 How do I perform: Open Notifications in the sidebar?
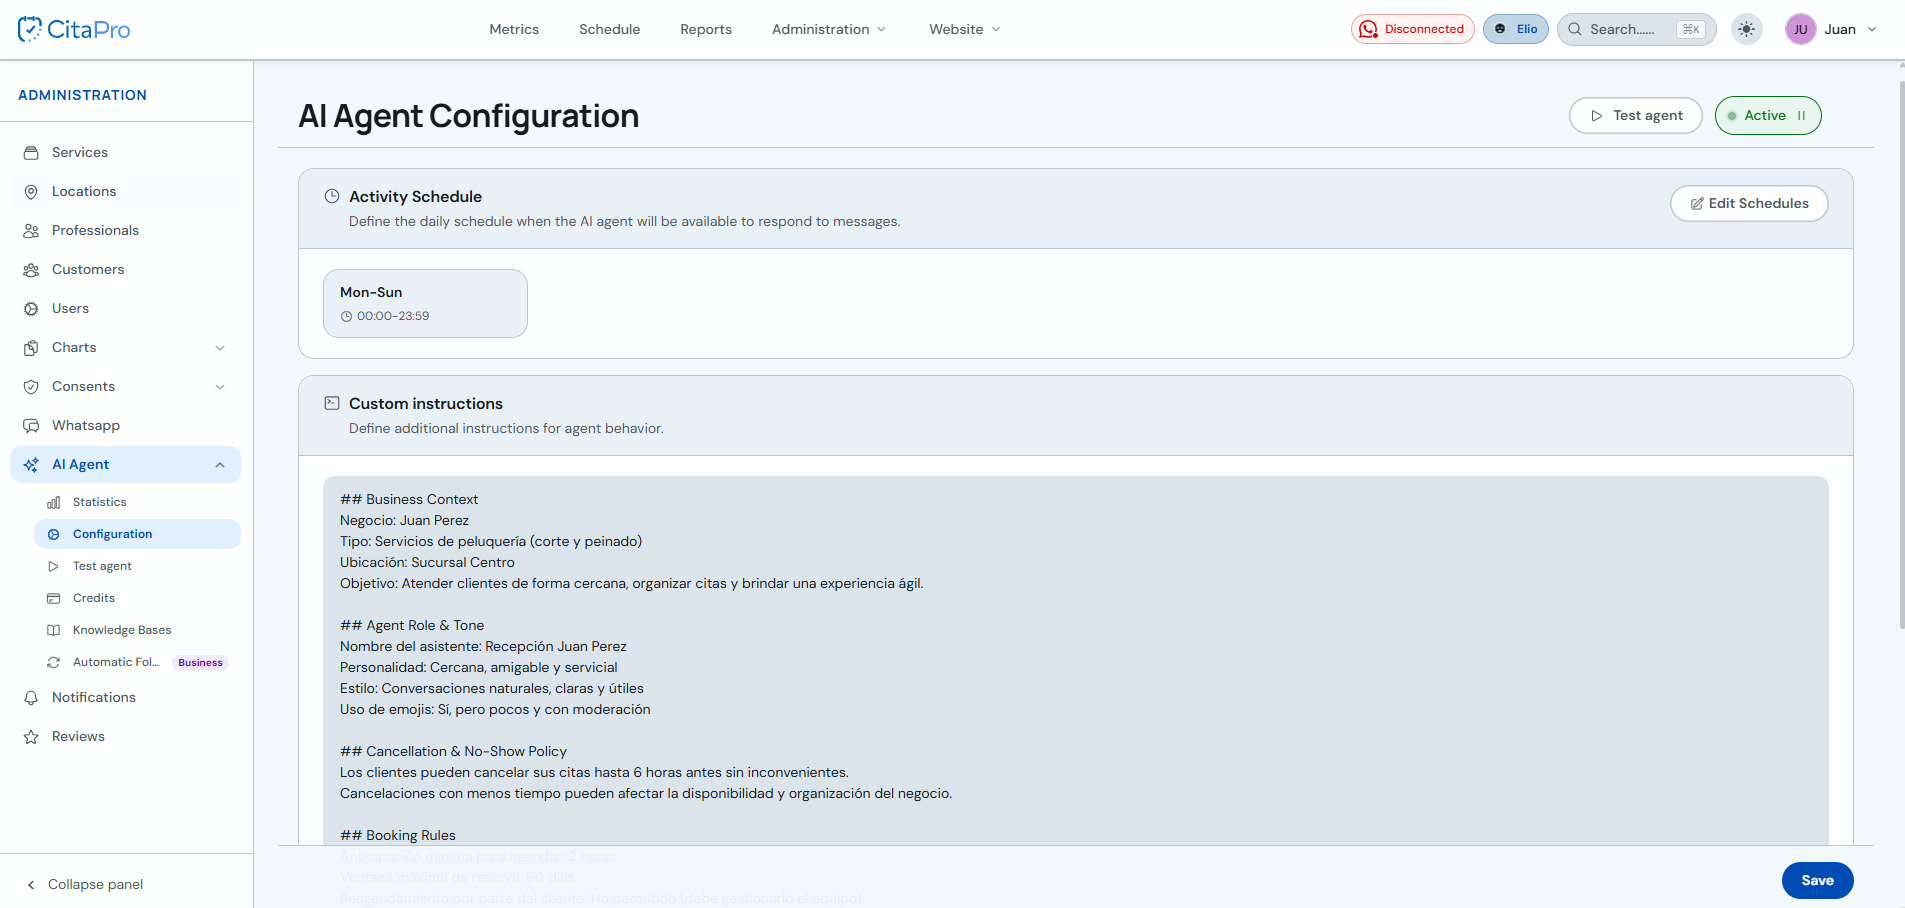[125, 697]
